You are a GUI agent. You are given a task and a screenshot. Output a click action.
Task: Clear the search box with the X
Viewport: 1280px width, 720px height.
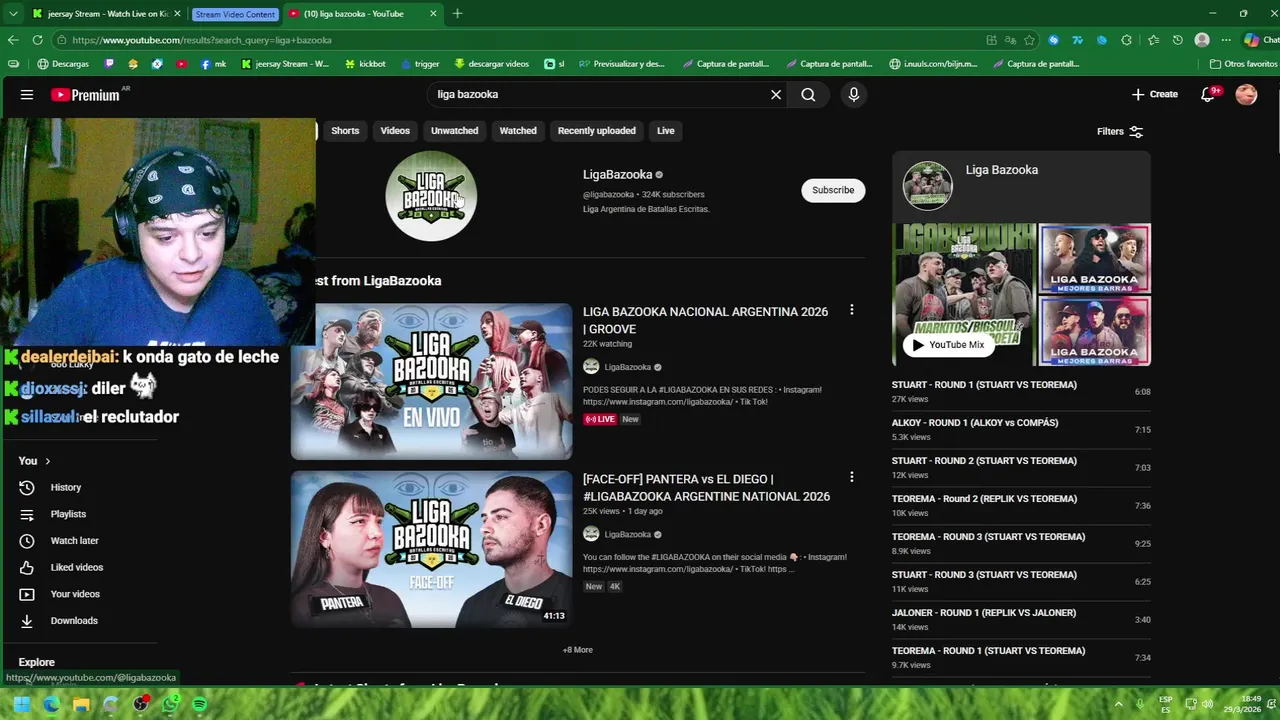coord(776,94)
